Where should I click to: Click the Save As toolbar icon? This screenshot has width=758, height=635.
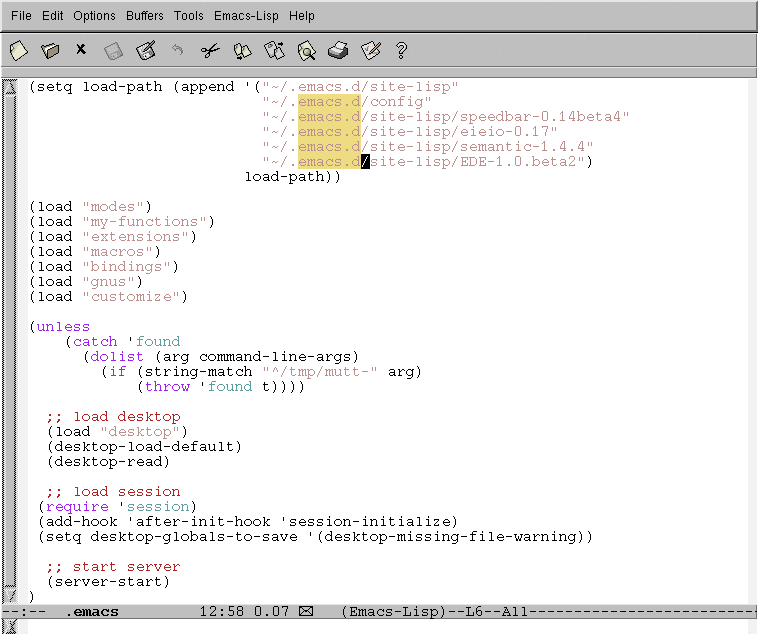coord(146,50)
